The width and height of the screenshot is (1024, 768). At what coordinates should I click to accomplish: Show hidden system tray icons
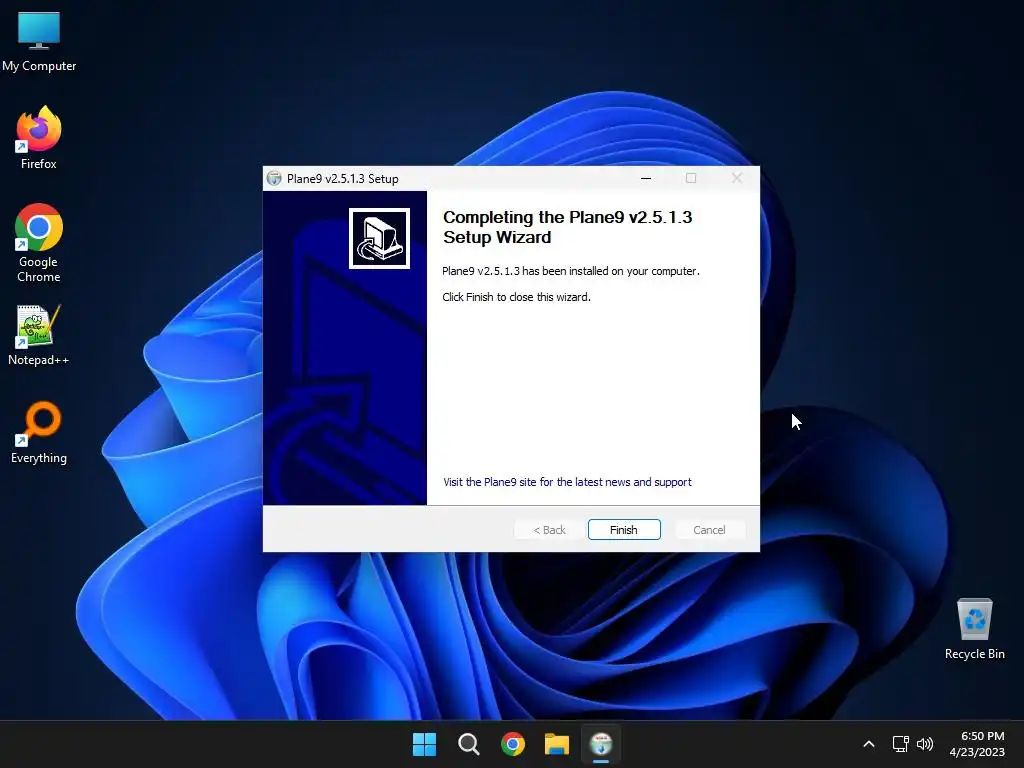tap(869, 744)
